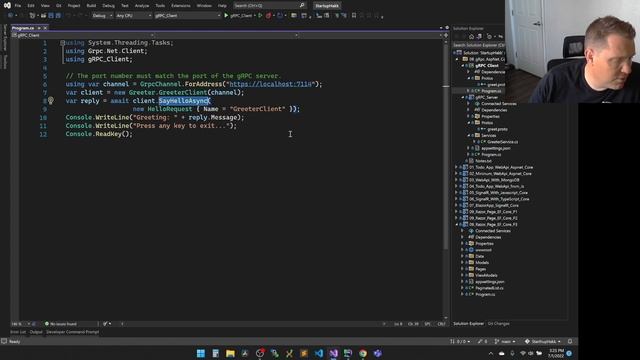Collapse the gRPC_Server project node
The image size is (640, 360).
(x=463, y=97)
